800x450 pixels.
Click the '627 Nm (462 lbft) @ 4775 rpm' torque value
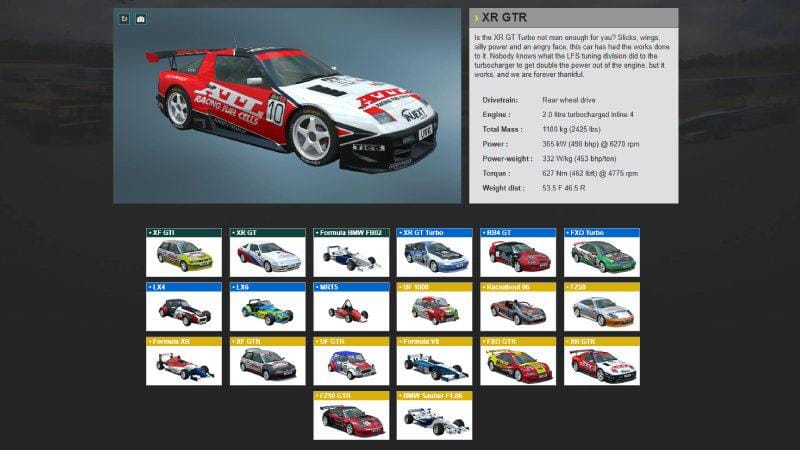coord(590,173)
